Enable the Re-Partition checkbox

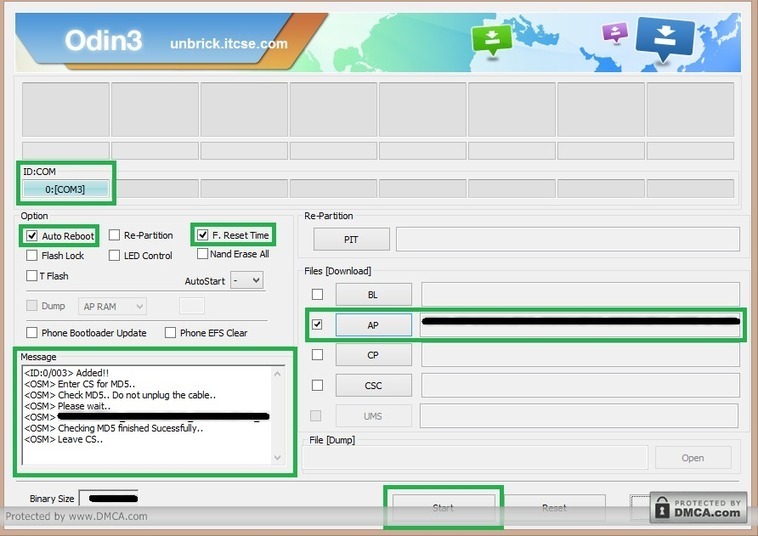click(x=115, y=235)
